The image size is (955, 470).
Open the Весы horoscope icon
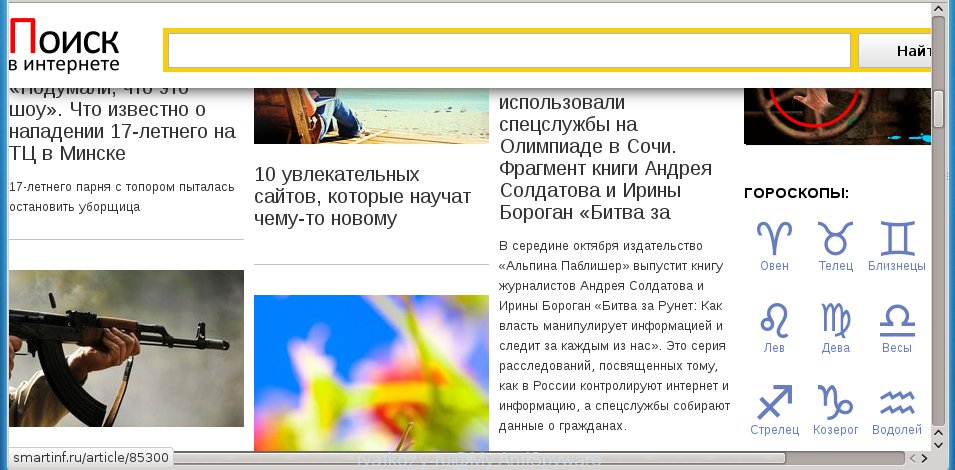(x=897, y=321)
